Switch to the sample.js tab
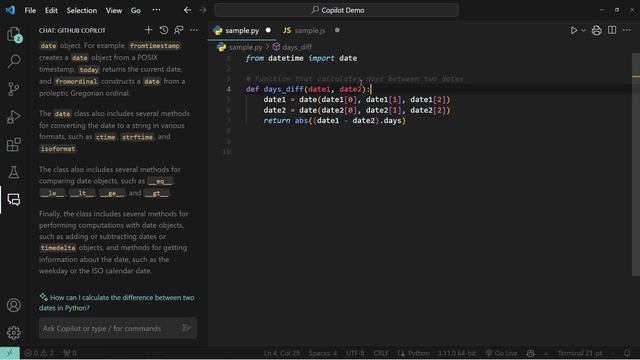640x360 pixels. point(310,31)
